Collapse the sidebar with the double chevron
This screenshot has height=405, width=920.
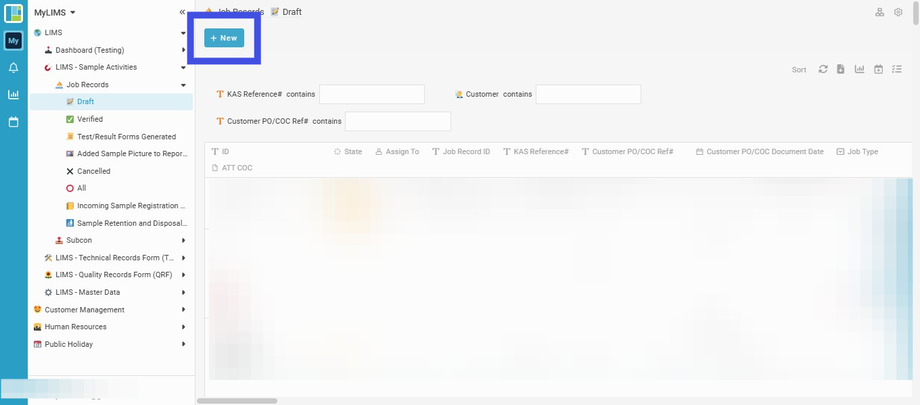click(x=182, y=12)
